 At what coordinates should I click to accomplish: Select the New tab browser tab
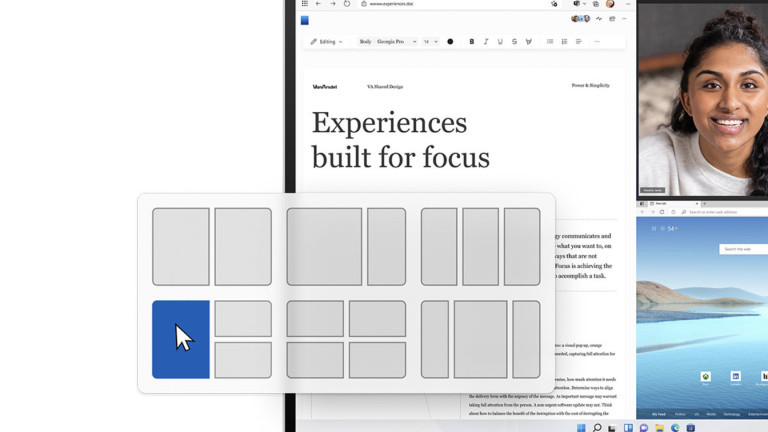[x=664, y=203]
